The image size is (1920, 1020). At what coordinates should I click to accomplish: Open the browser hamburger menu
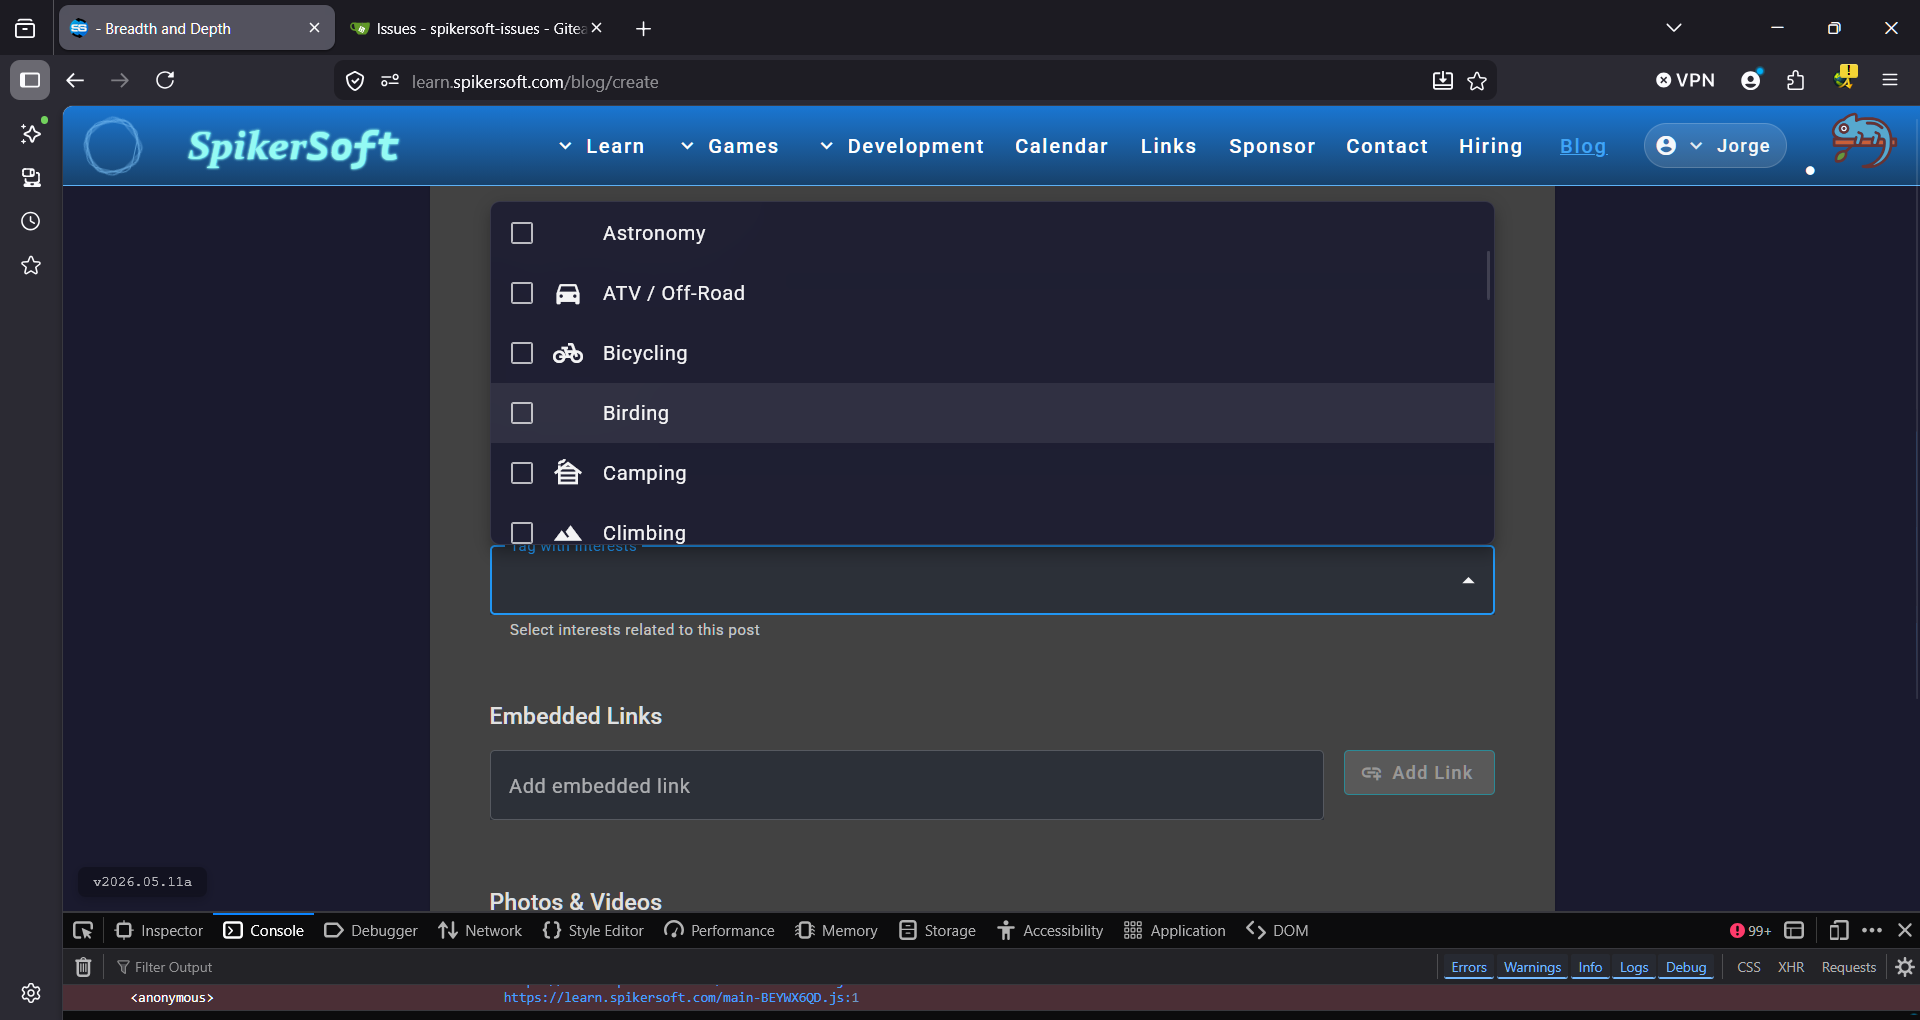[x=1890, y=80]
